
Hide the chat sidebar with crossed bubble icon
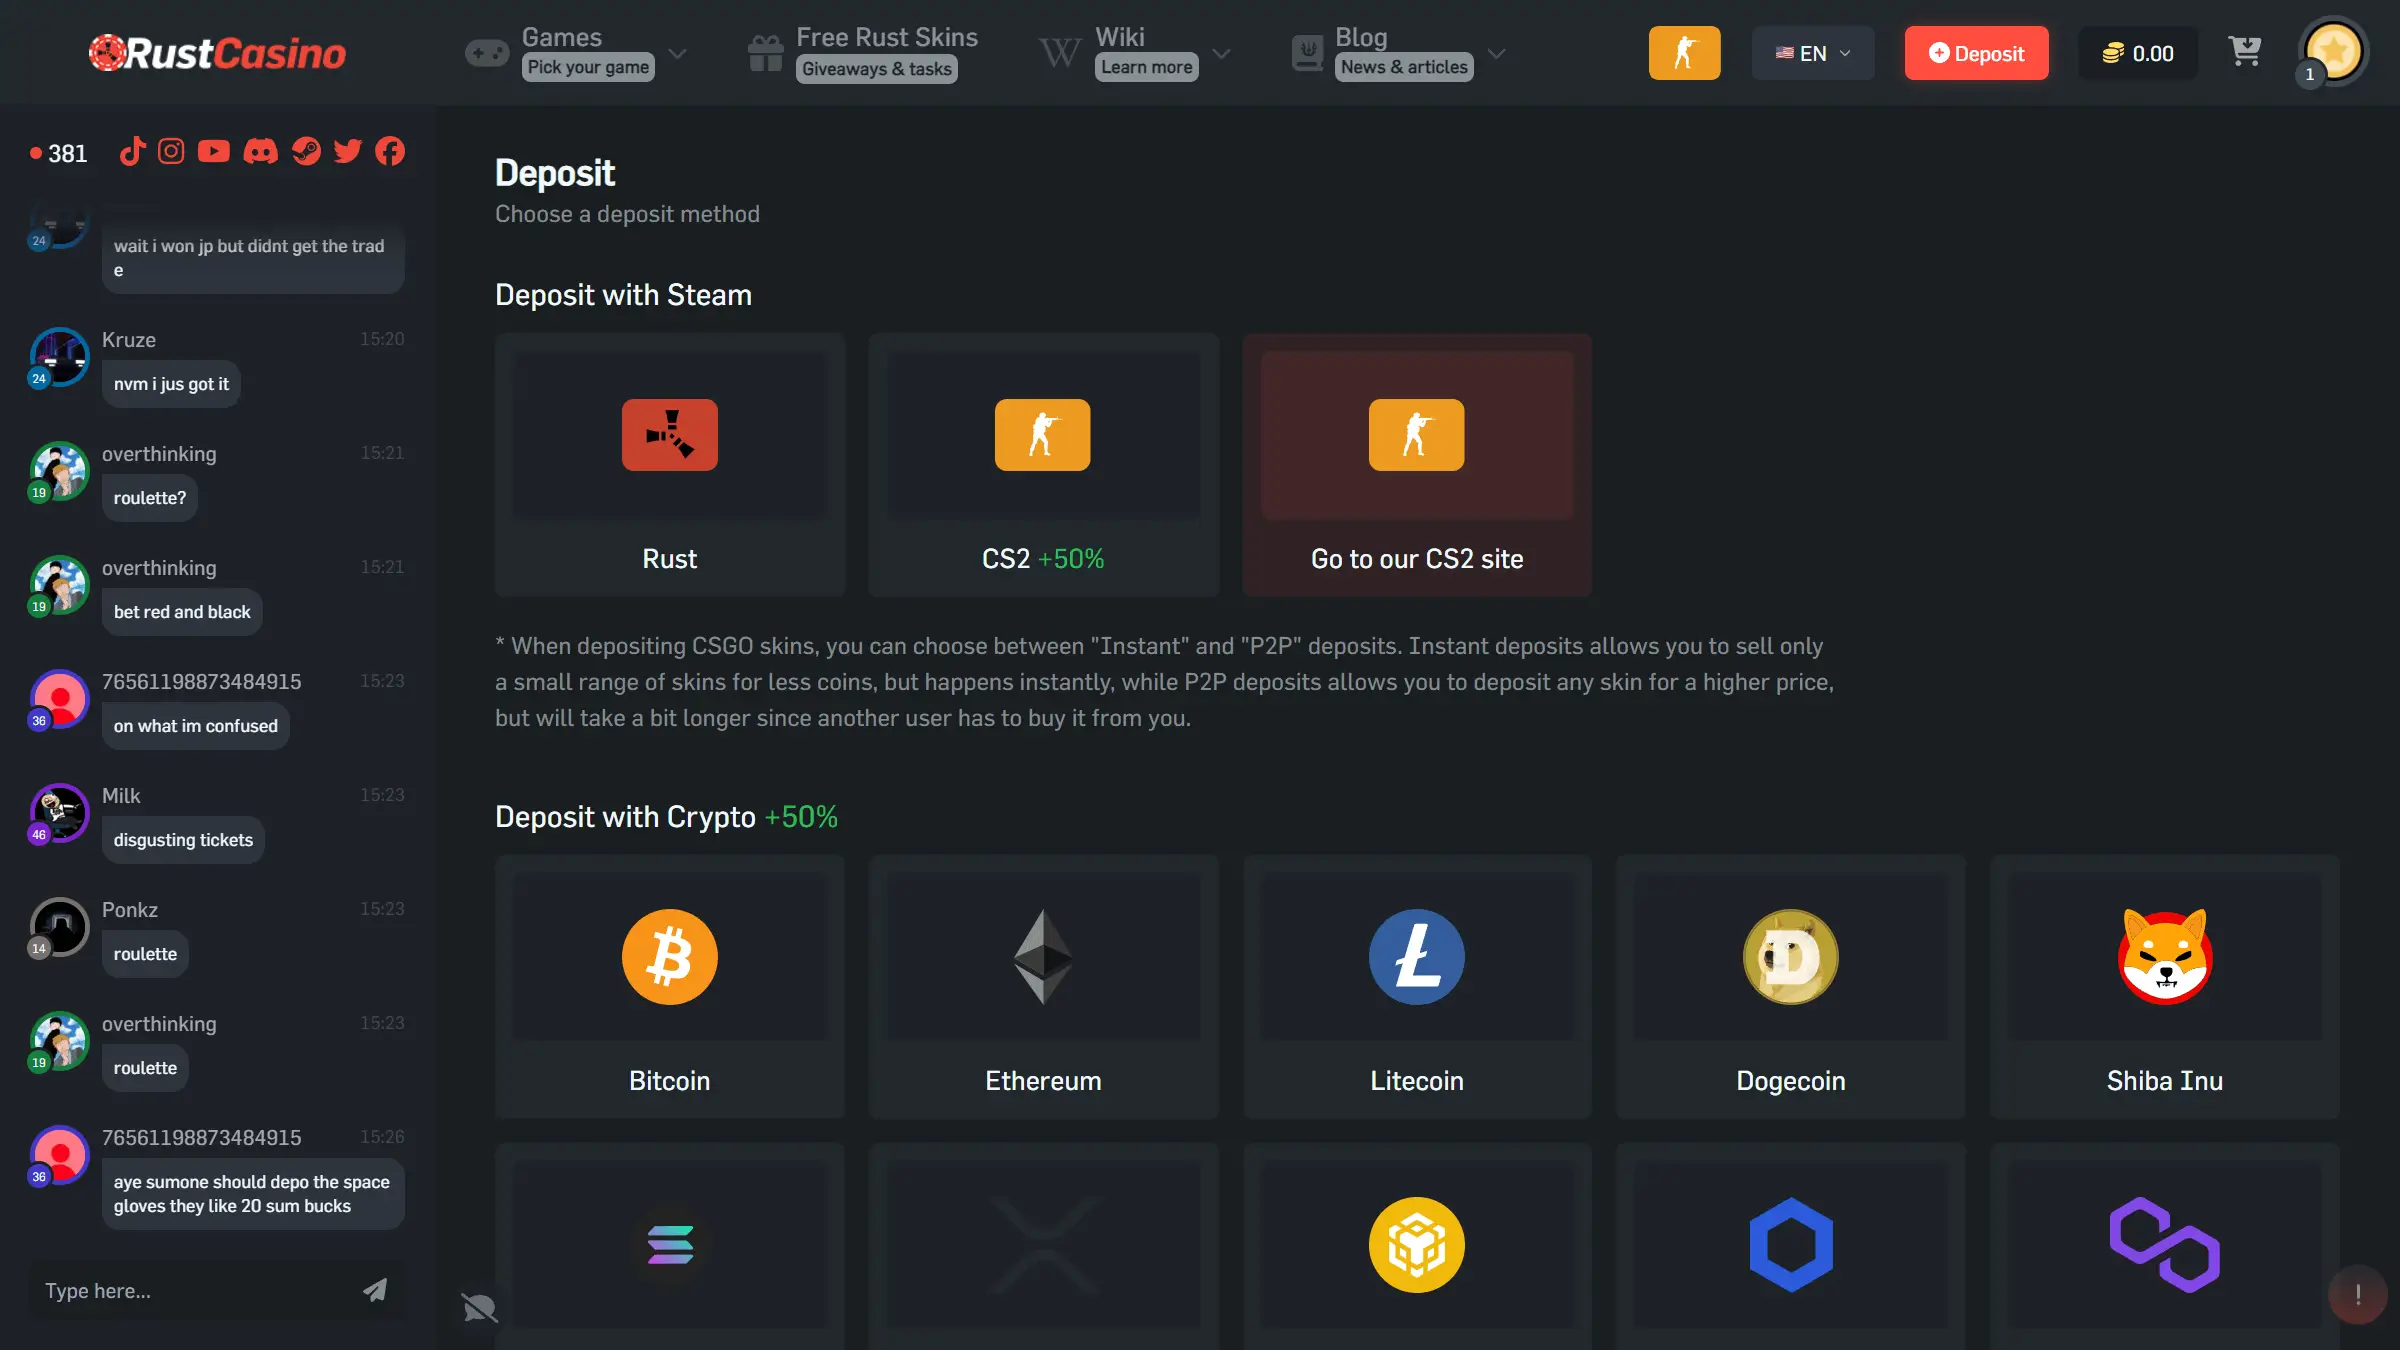click(479, 1307)
